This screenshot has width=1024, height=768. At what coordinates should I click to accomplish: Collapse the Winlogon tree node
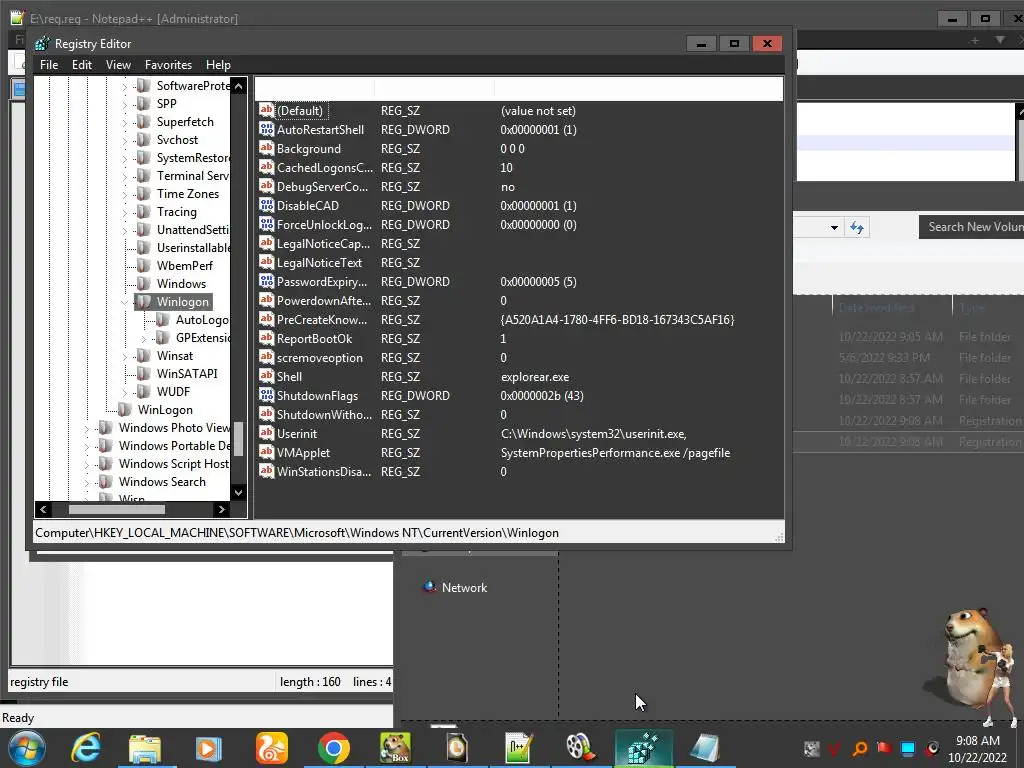point(125,302)
